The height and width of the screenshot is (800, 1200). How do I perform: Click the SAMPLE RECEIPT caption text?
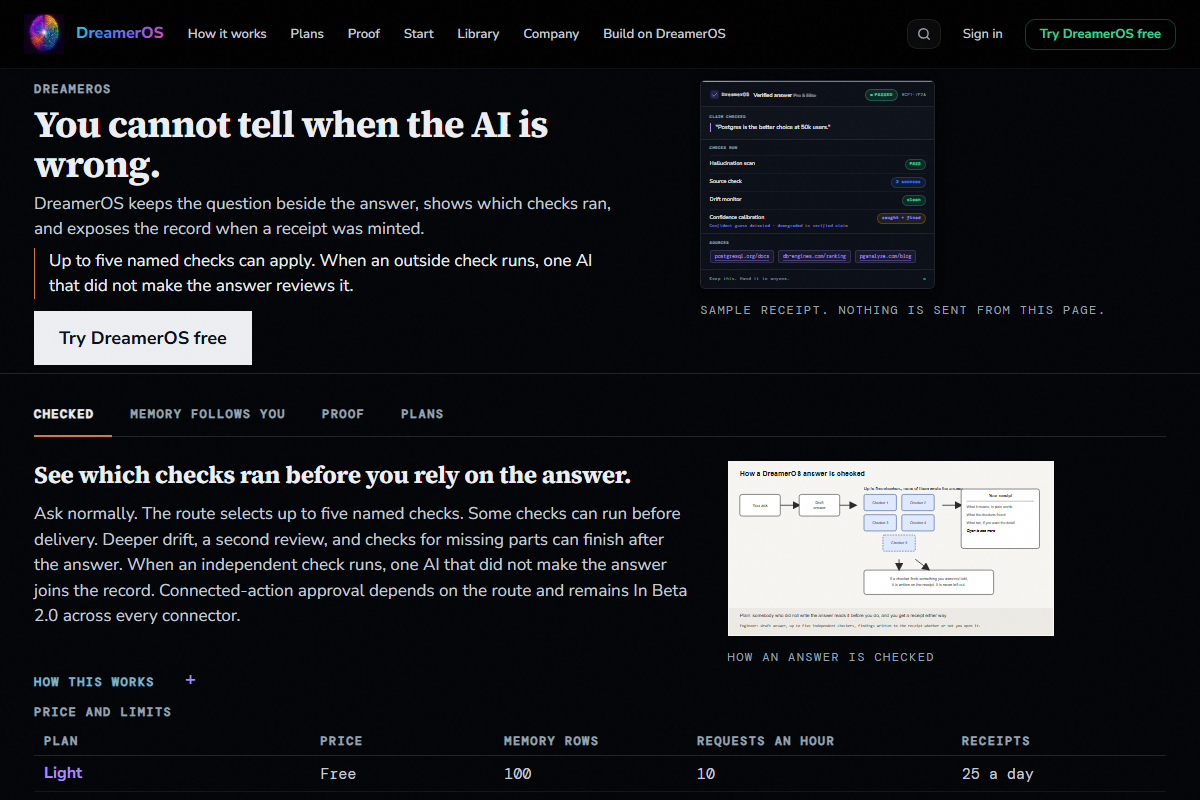click(902, 310)
